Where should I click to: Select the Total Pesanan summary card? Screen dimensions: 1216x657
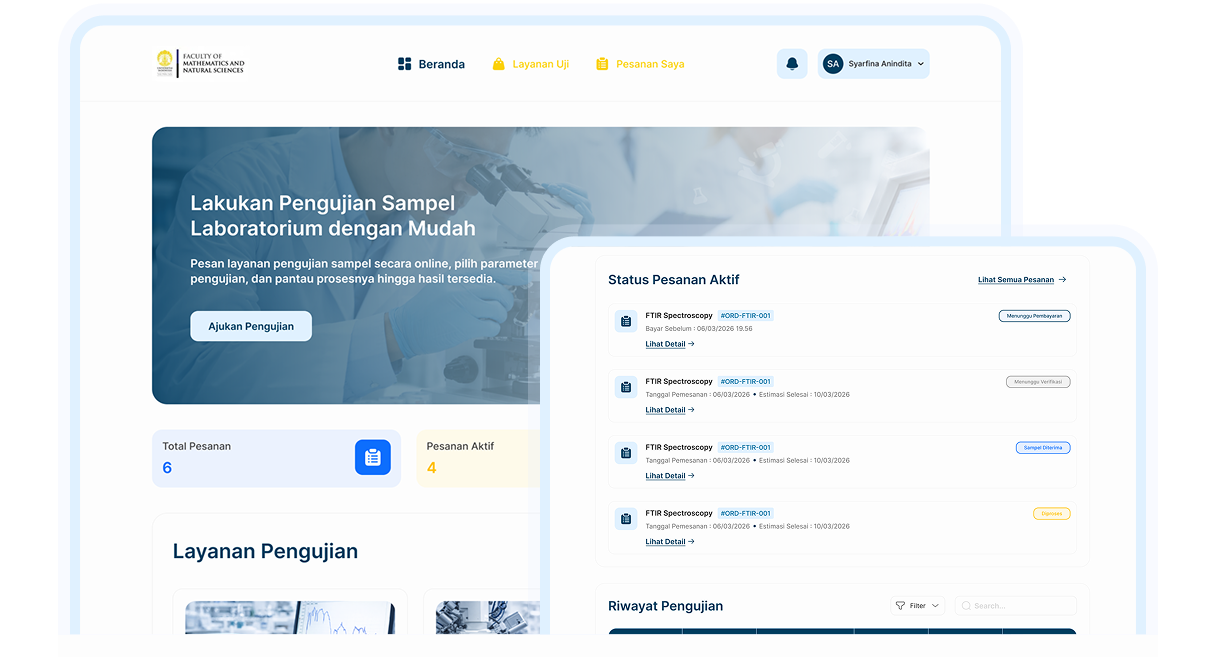pyautogui.click(x=276, y=458)
